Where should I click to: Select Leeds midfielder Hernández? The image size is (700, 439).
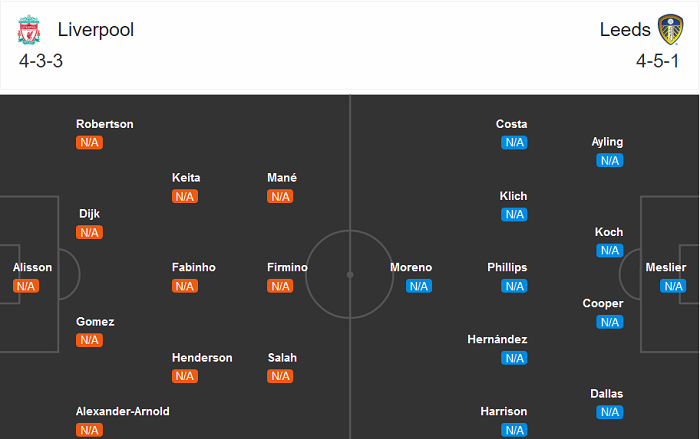[x=497, y=340]
